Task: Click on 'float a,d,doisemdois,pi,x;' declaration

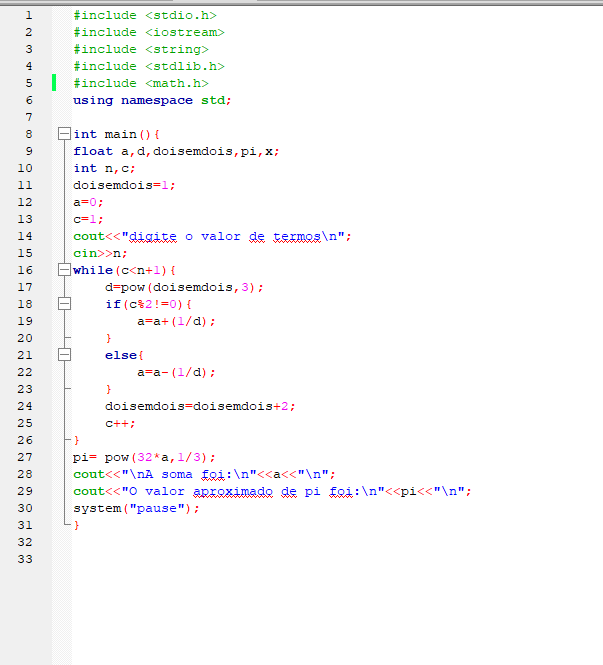Action: click(x=176, y=151)
